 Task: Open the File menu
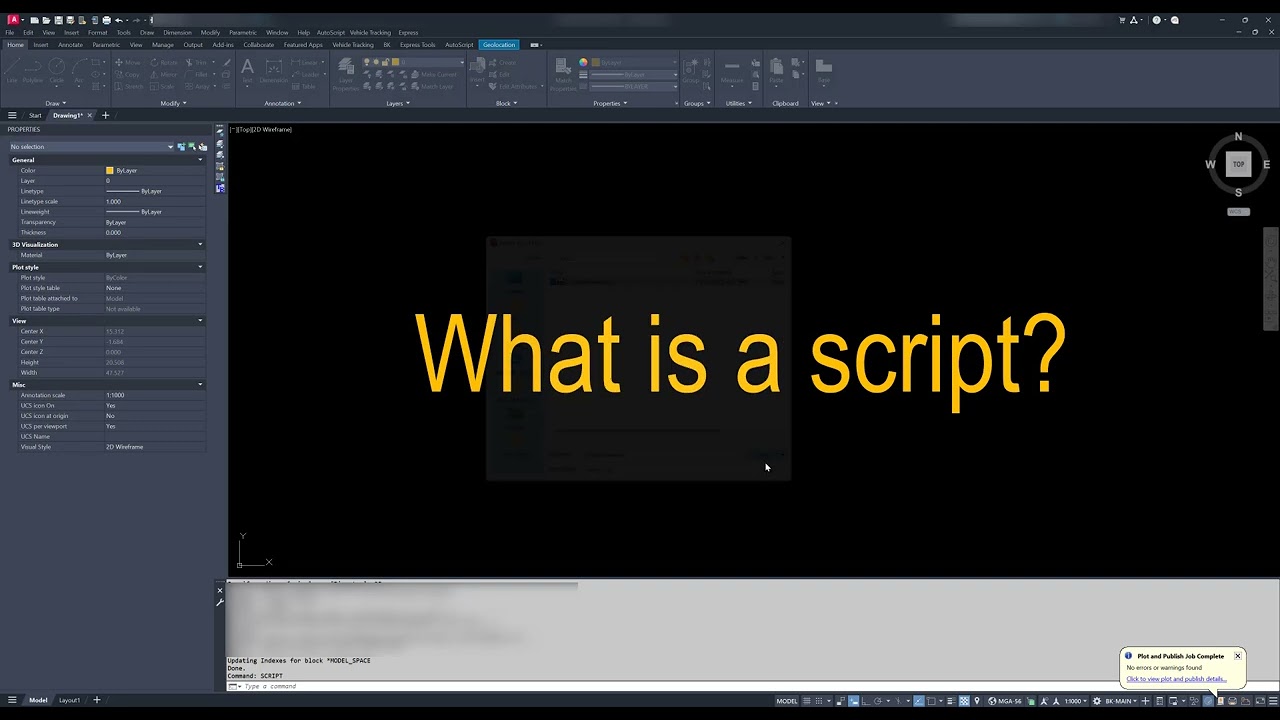[10, 32]
